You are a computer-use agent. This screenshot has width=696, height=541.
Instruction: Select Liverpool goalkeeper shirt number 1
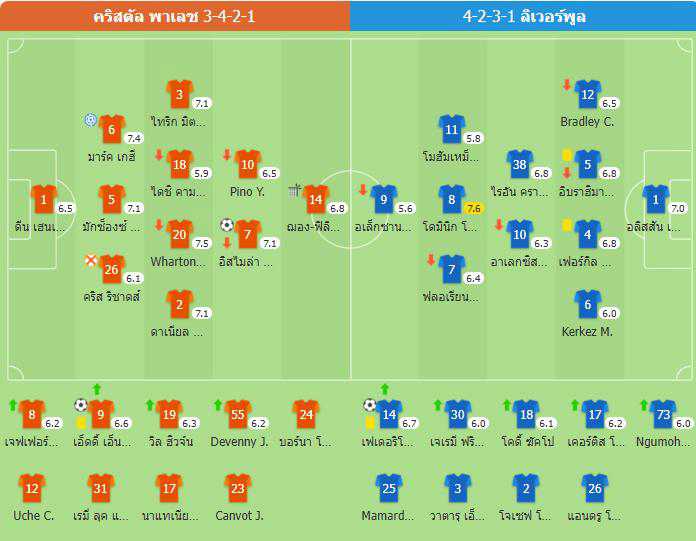(x=655, y=200)
